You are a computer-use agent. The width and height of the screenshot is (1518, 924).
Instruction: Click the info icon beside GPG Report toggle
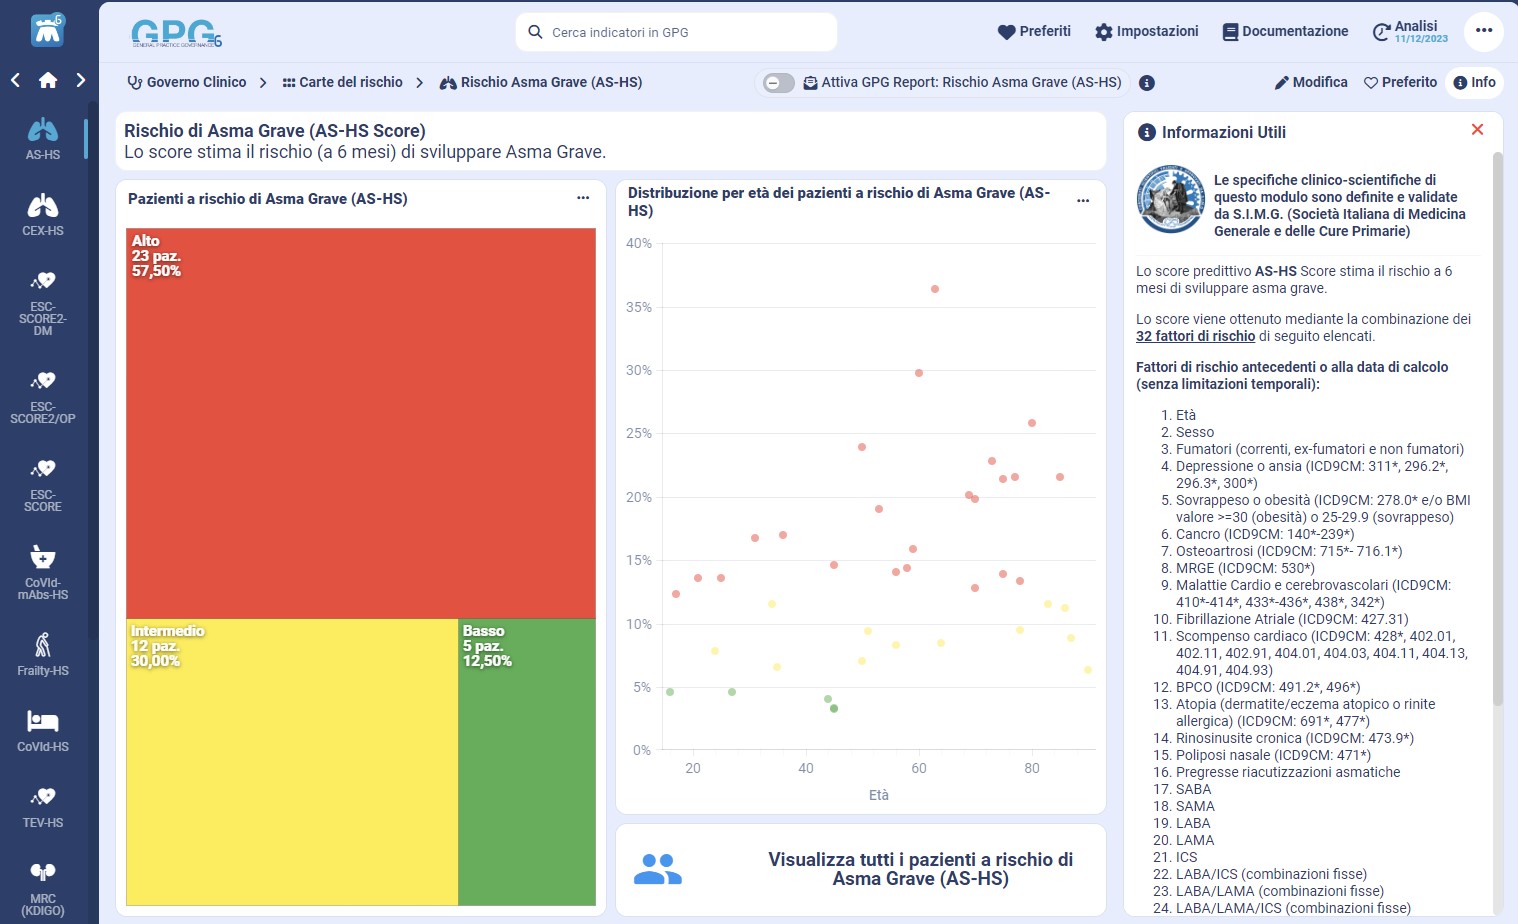point(1147,83)
